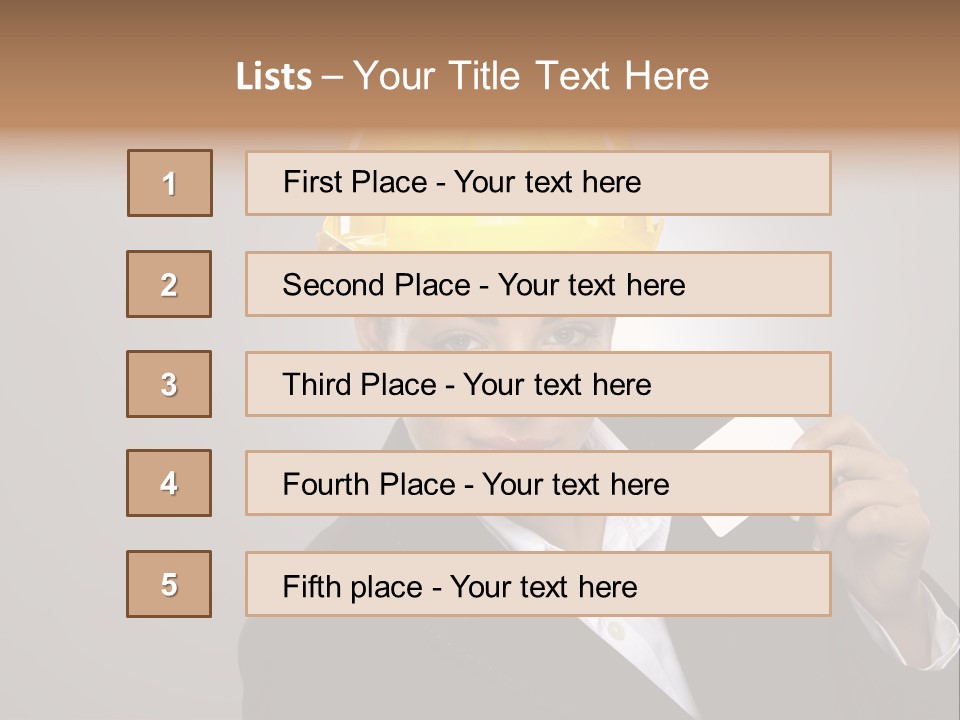Click the number 1 box
This screenshot has height=720, width=960.
point(169,183)
